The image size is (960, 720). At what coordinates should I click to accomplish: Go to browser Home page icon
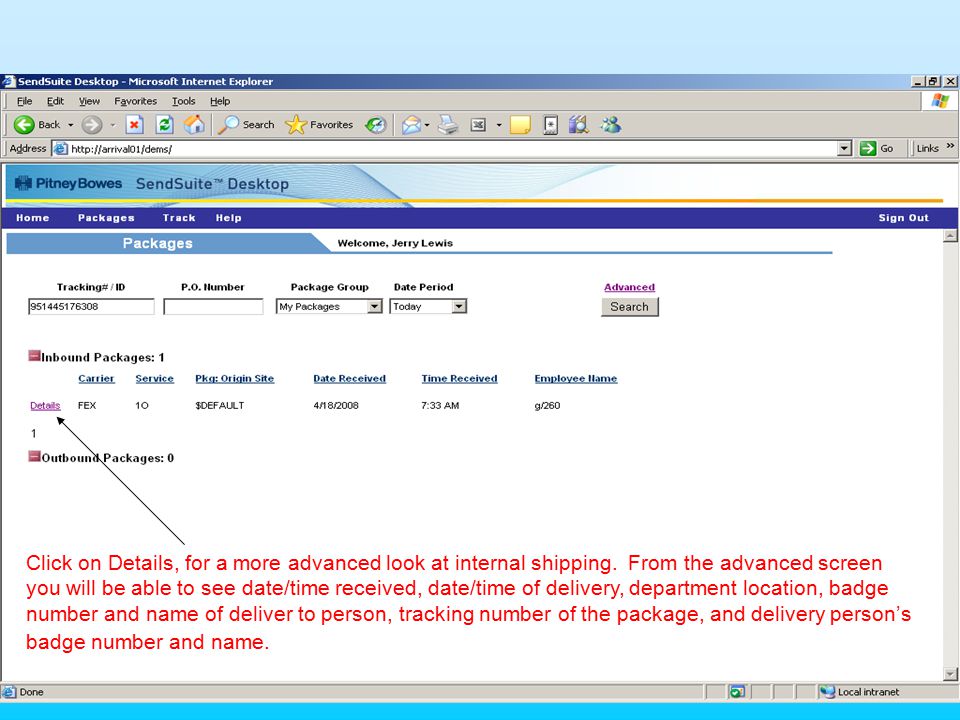(194, 124)
